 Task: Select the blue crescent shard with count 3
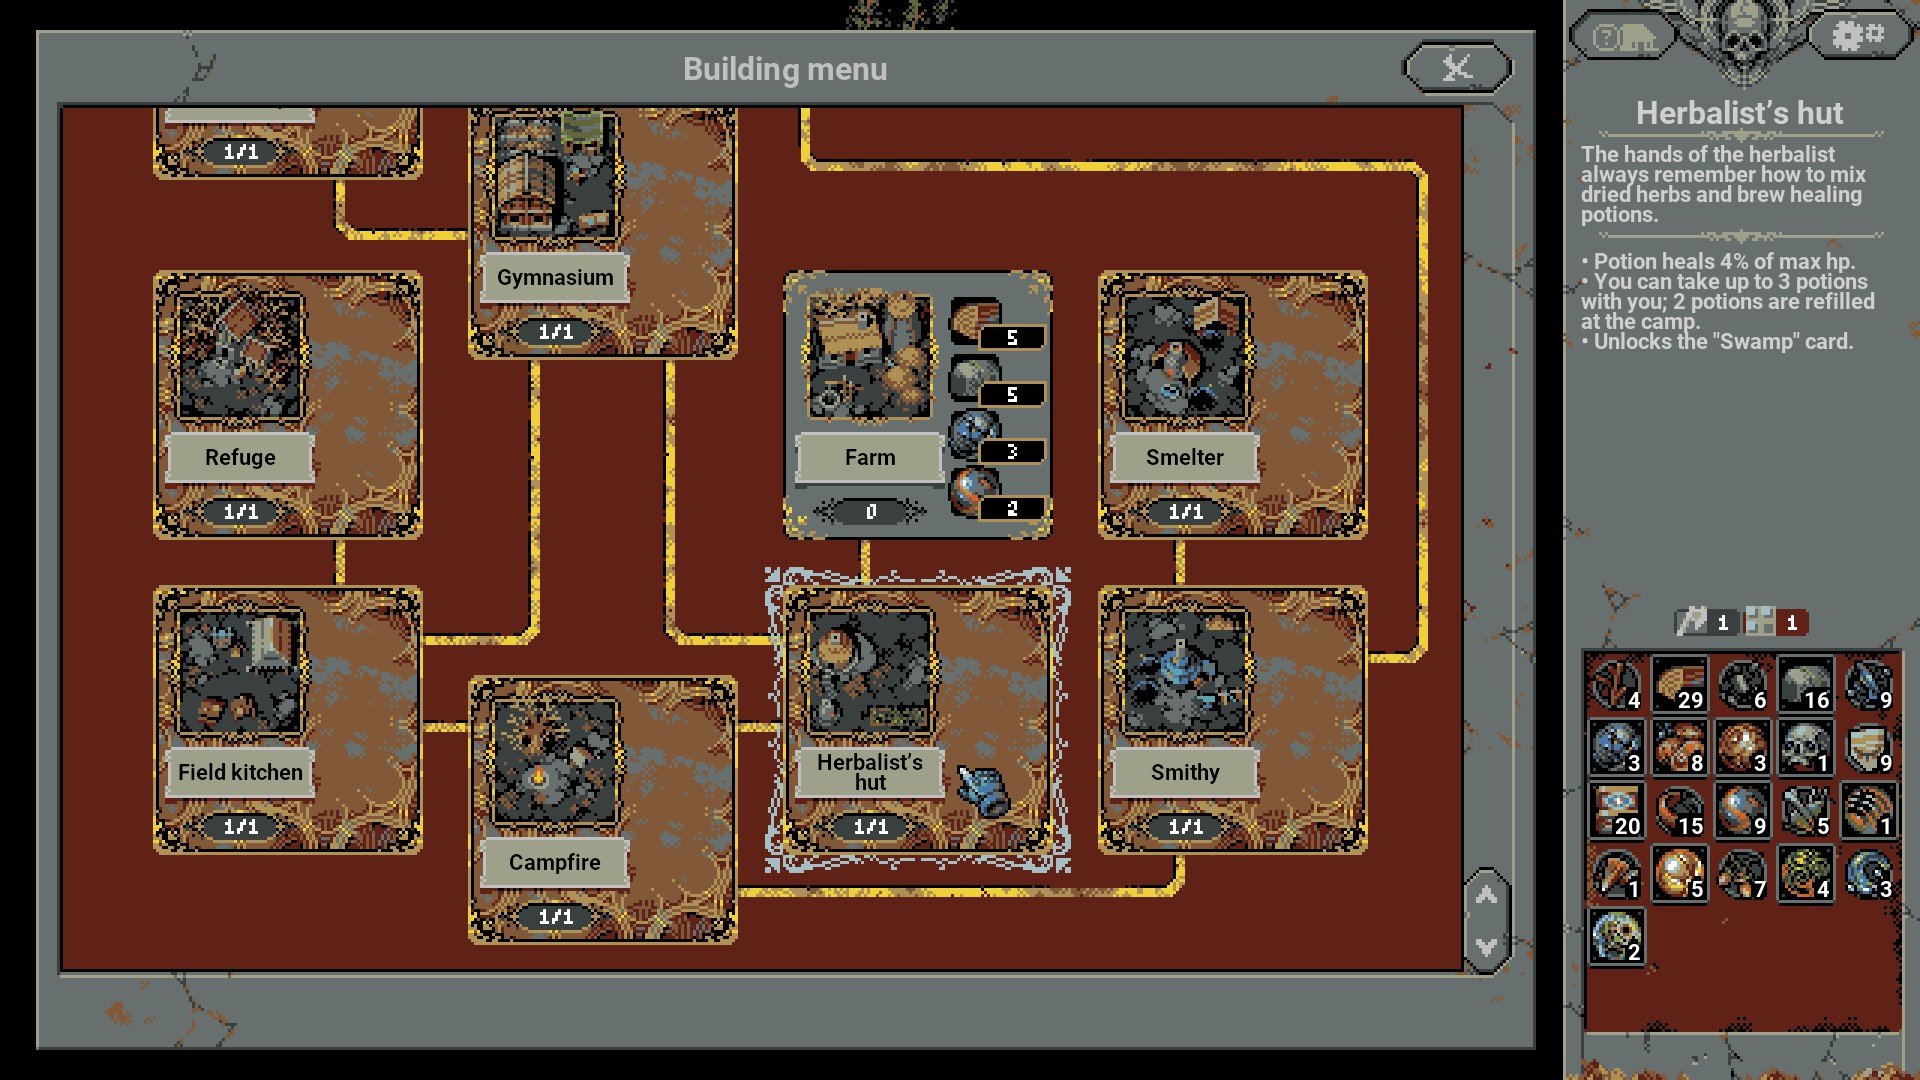[x=1869, y=873]
